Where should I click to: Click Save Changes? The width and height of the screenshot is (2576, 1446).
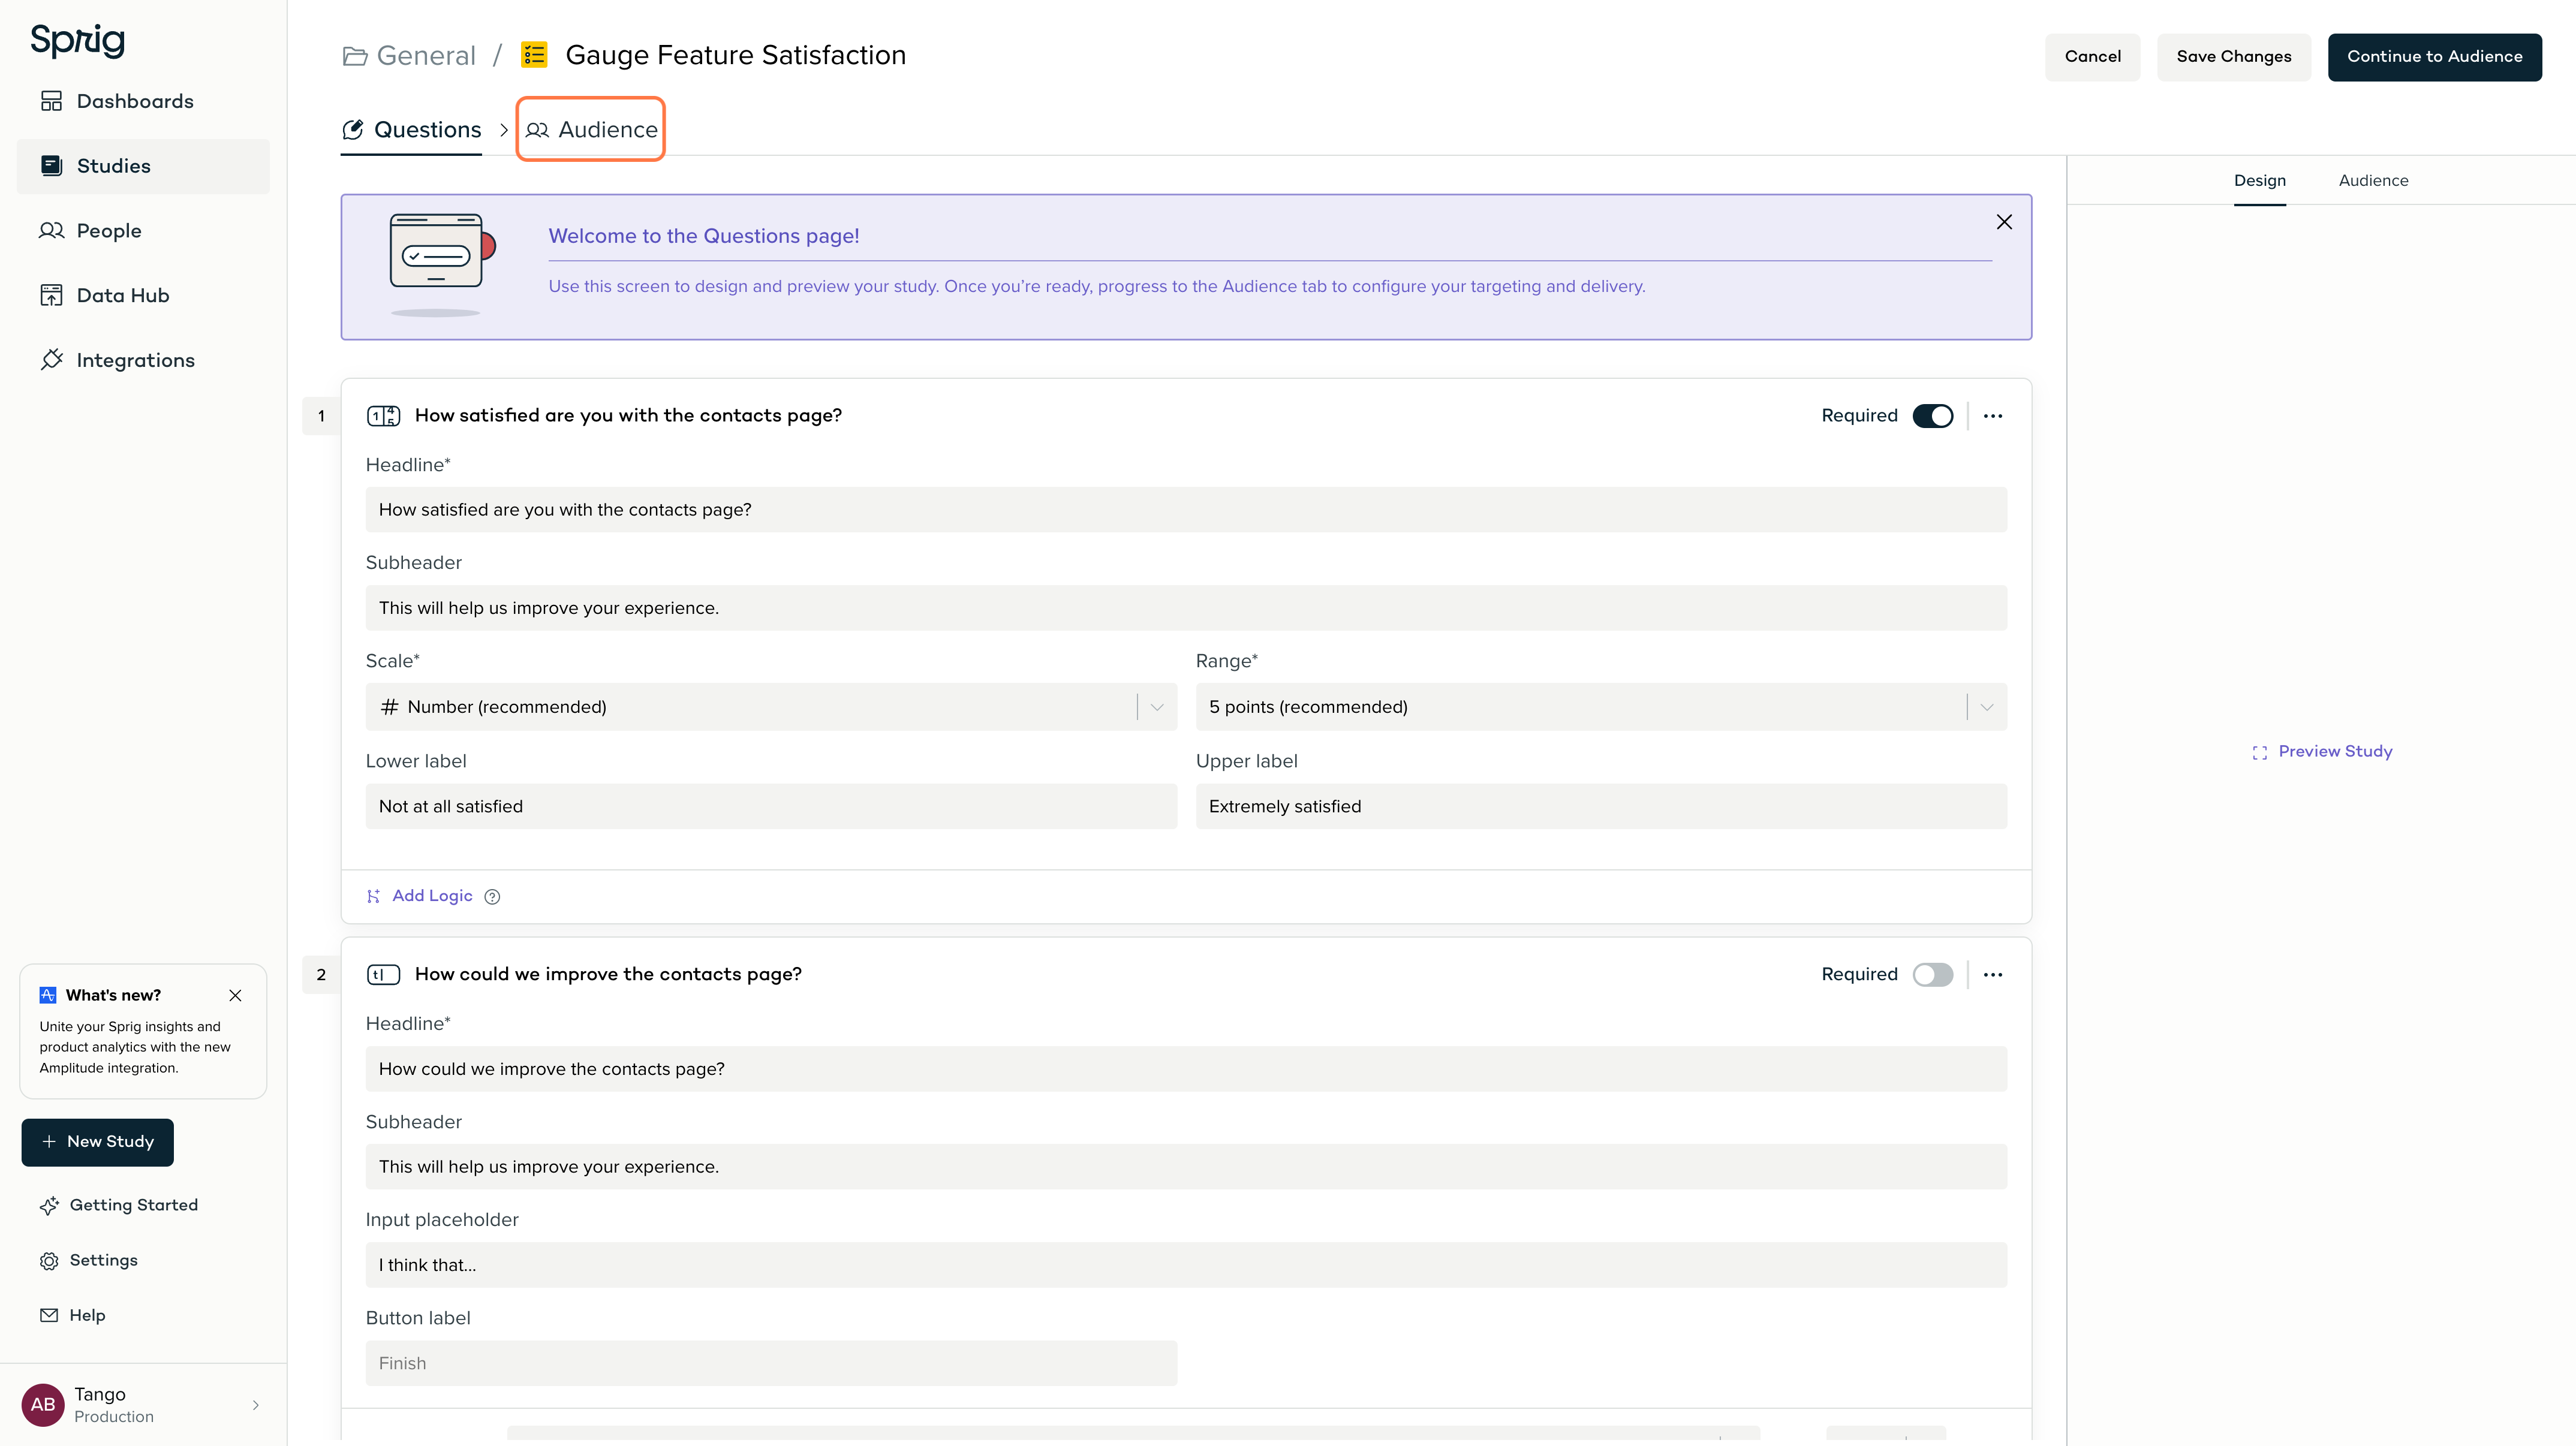point(2233,57)
